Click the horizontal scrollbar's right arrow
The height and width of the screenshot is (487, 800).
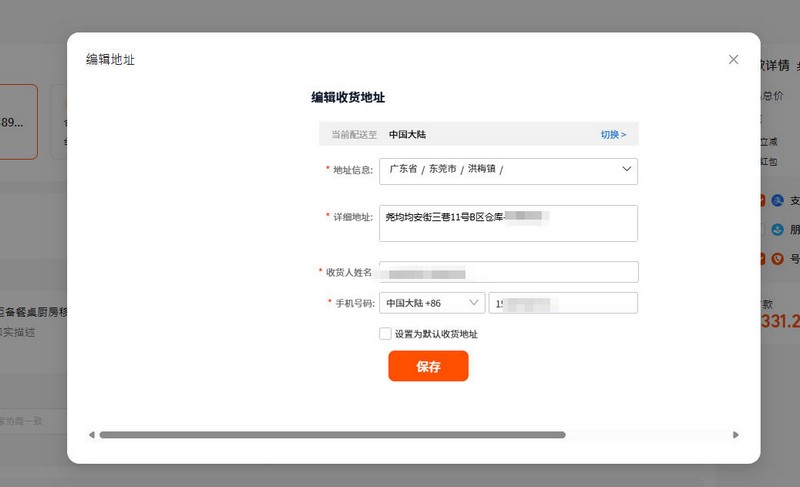736,435
